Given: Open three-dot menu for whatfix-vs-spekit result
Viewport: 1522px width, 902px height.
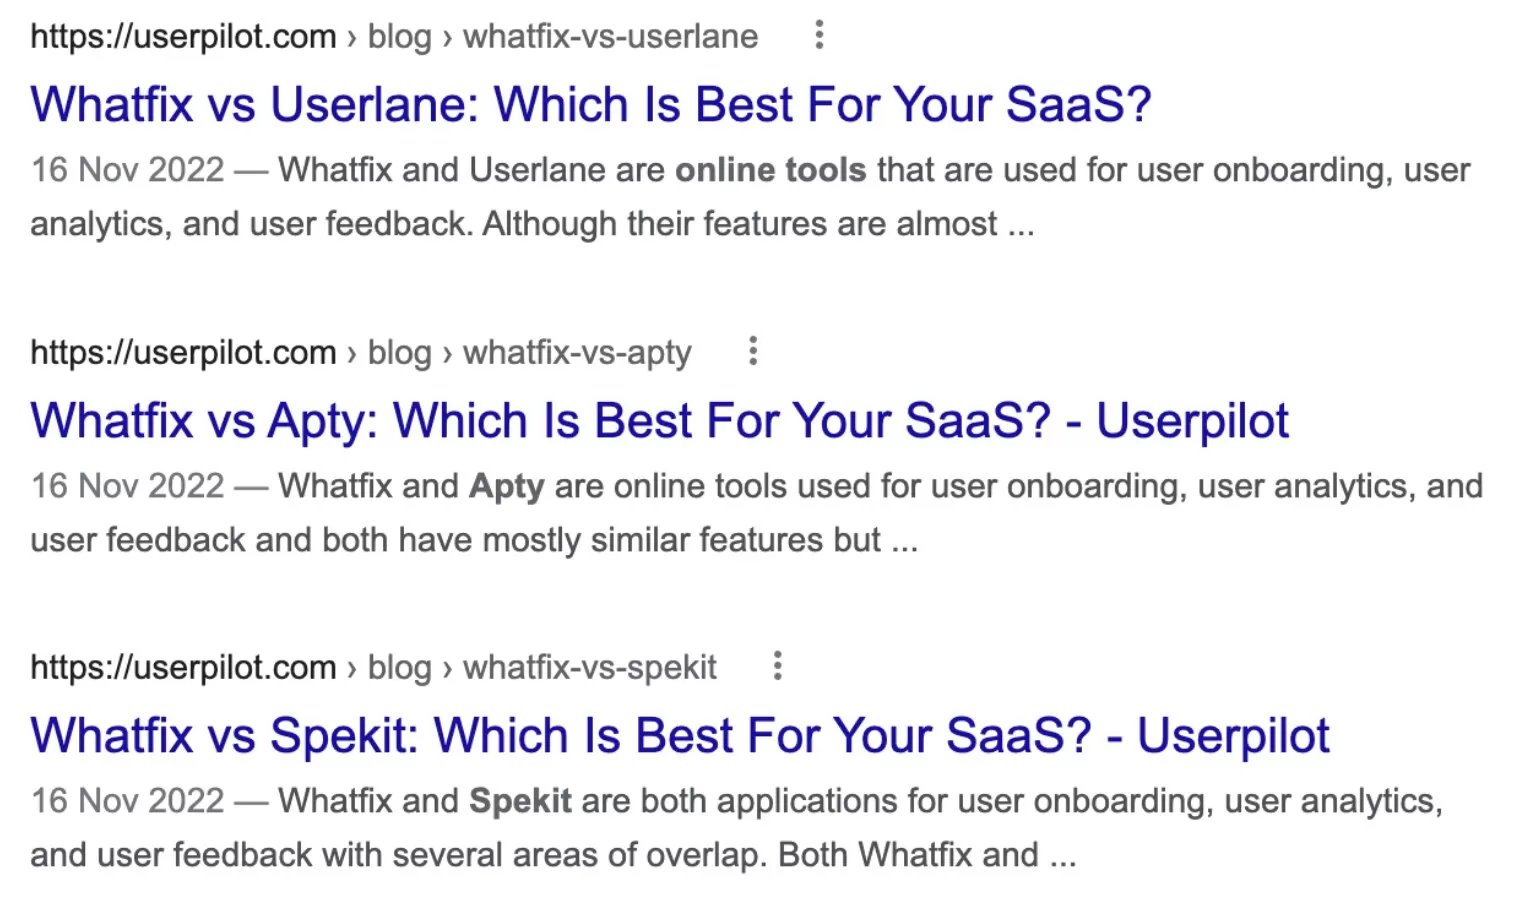Looking at the screenshot, I should (x=777, y=666).
